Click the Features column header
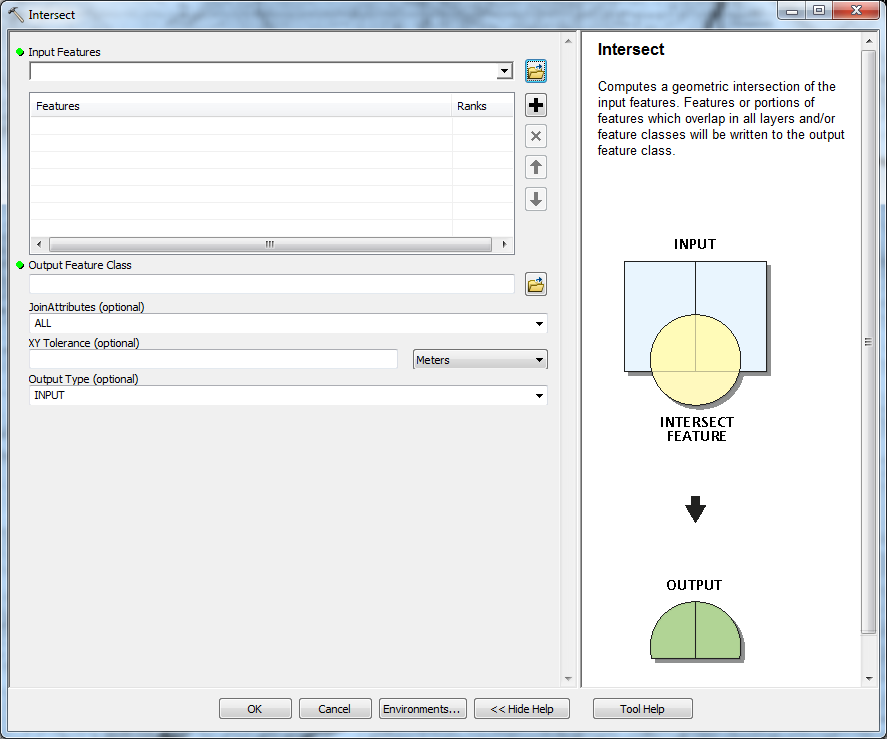Viewport: 887px width, 739px height. (240, 106)
